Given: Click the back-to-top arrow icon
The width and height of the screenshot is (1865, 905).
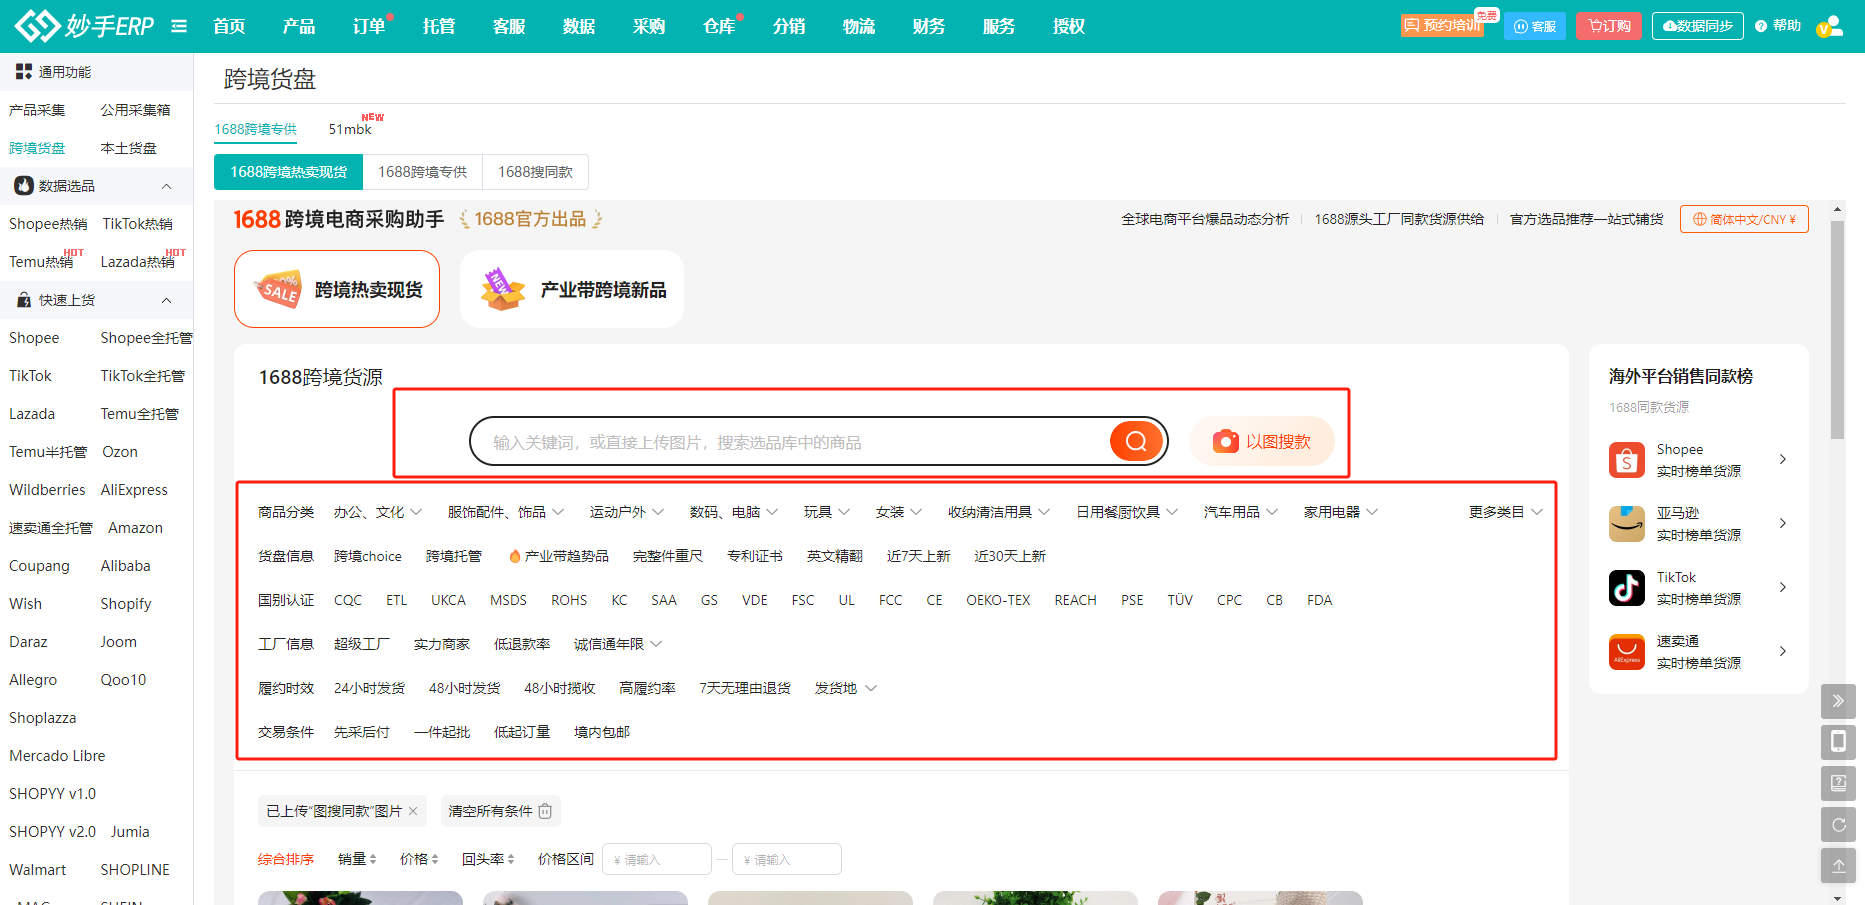Looking at the screenshot, I should [x=1838, y=866].
